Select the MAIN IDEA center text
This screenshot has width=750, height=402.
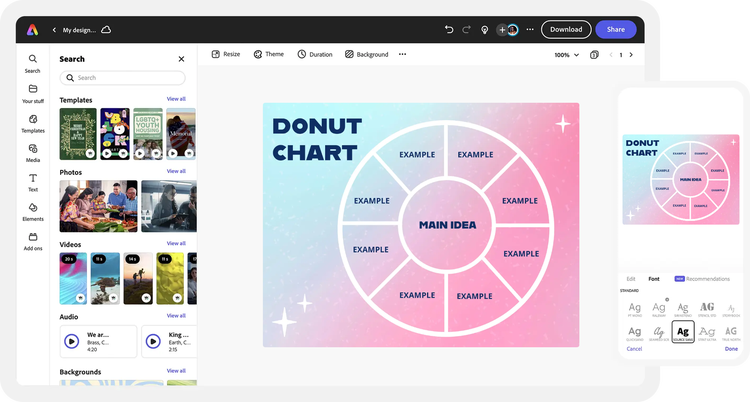(448, 225)
